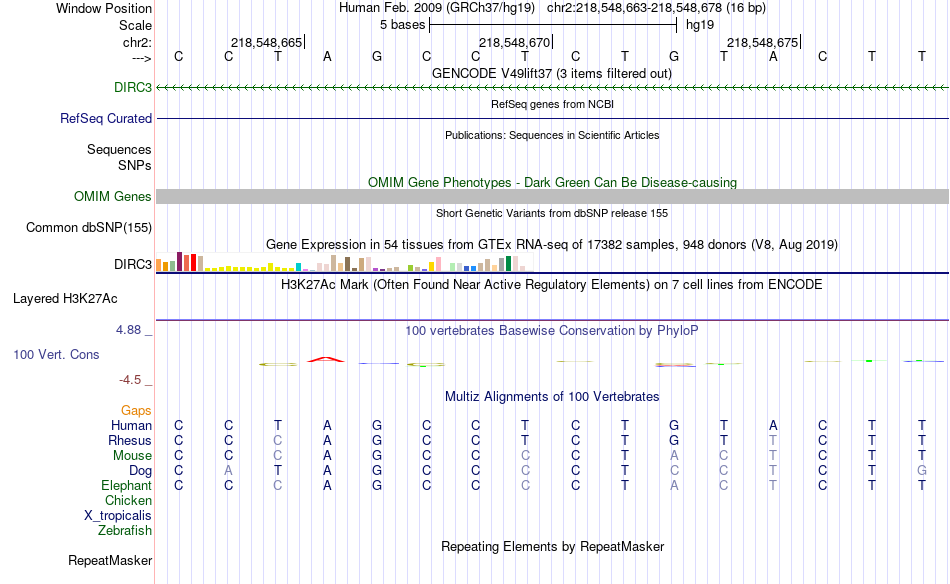The image size is (950, 584).
Task: Click the OMIM Gene Phenotypes track title
Action: tap(552, 182)
